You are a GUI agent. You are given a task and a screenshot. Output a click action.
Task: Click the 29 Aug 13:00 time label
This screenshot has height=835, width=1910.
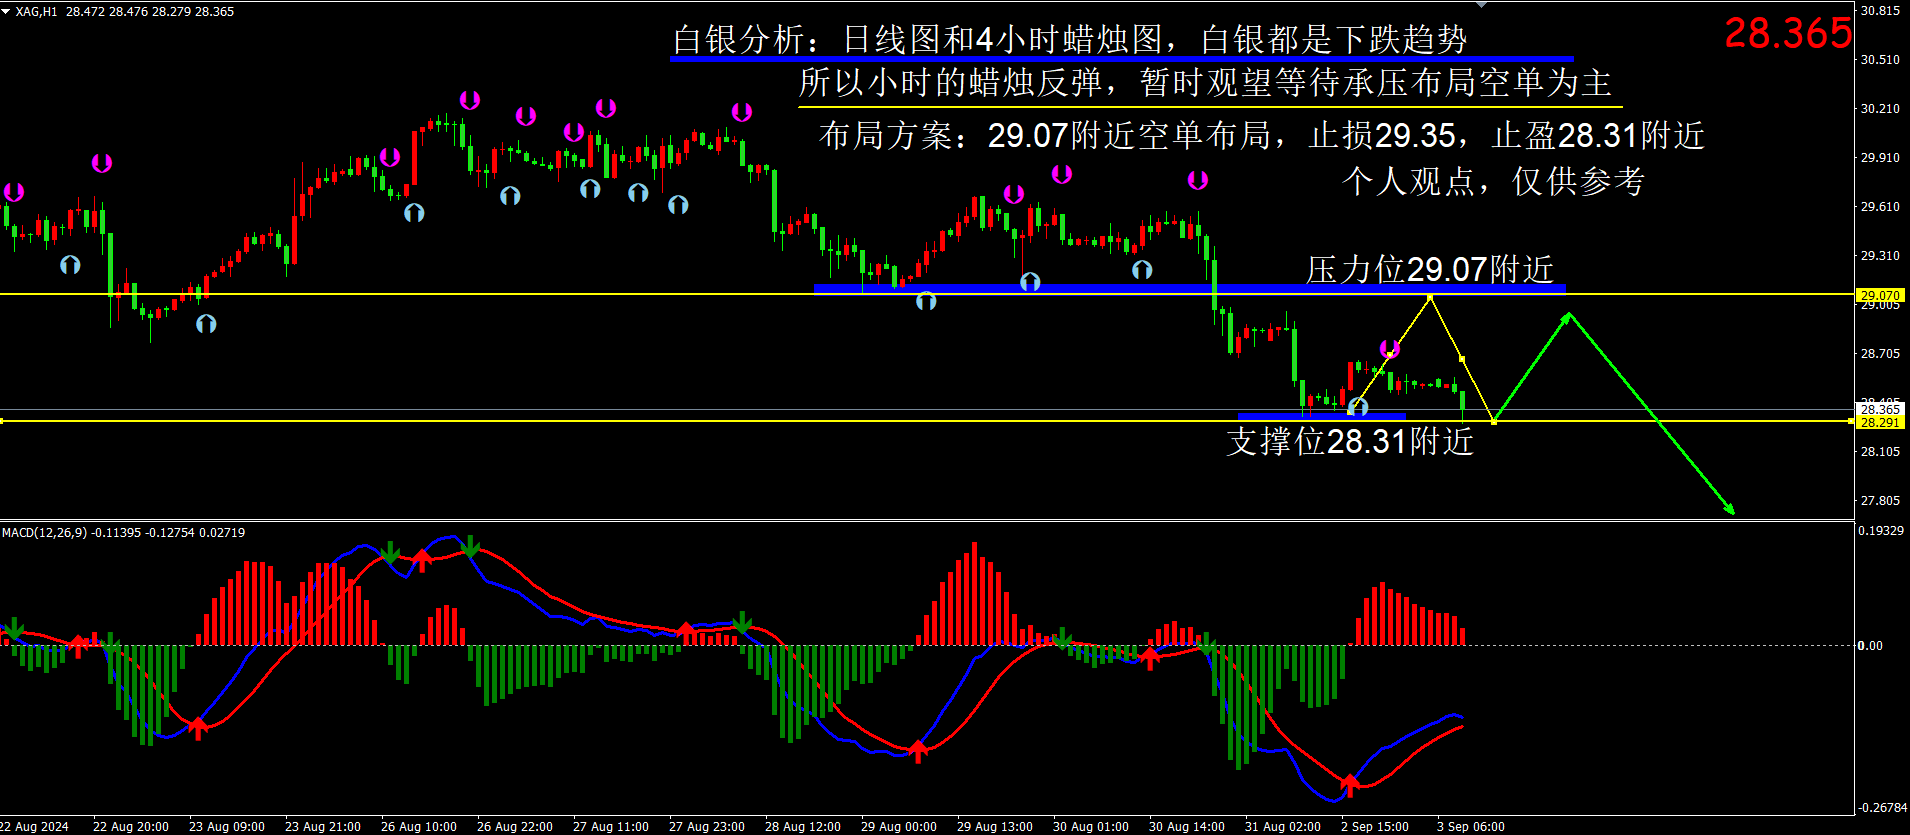pos(995,827)
